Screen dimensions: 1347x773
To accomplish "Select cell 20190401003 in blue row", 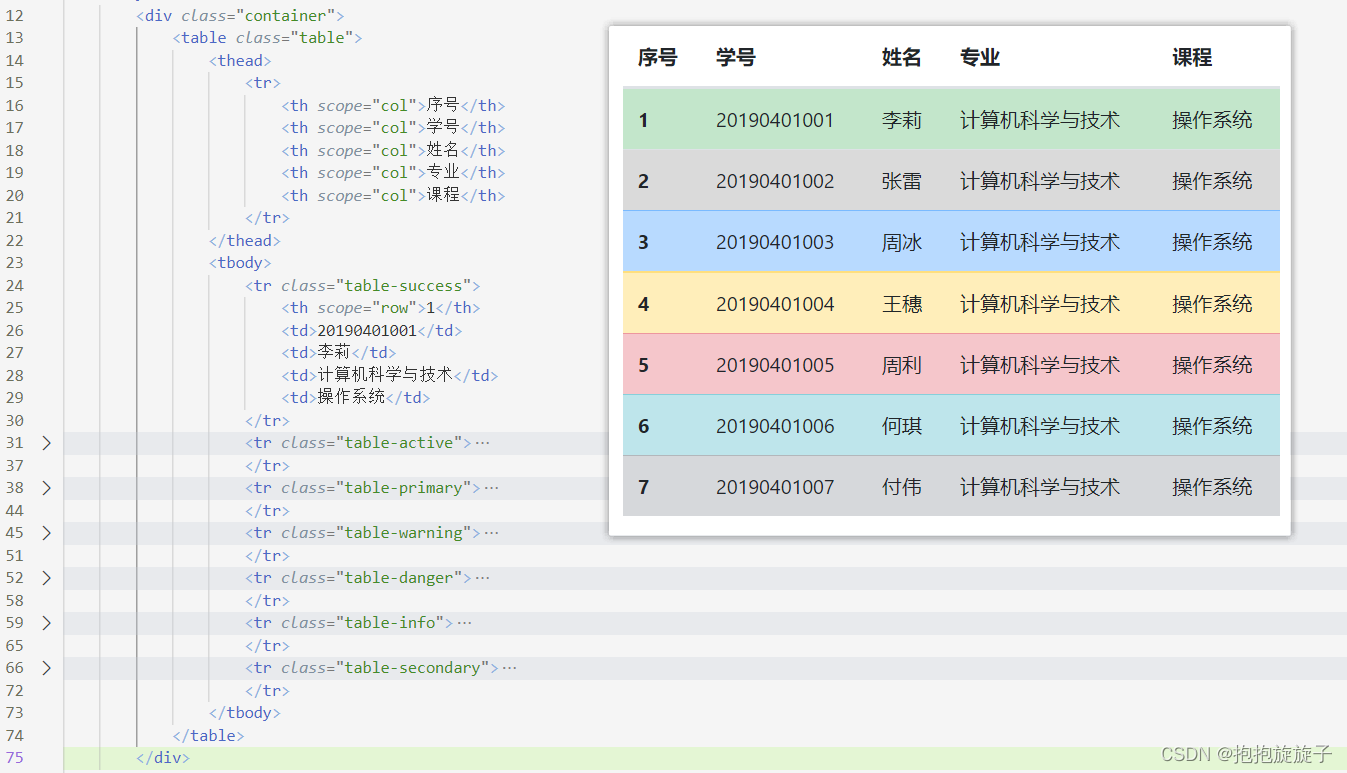I will click(775, 242).
